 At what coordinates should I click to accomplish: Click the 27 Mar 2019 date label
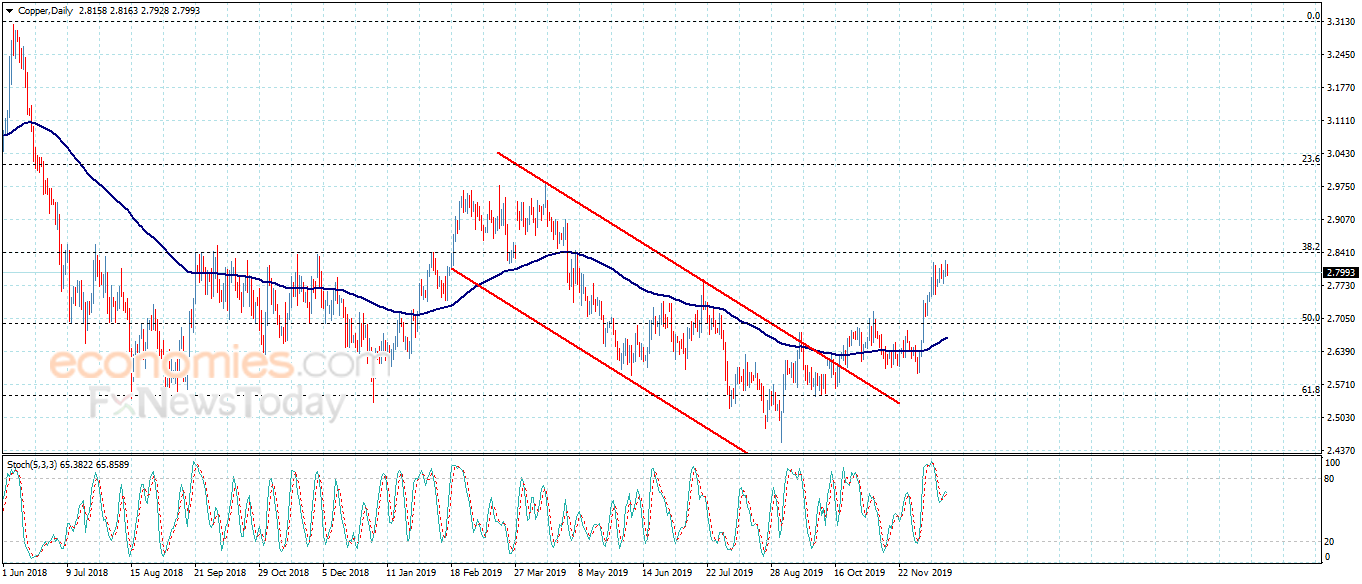point(539,573)
